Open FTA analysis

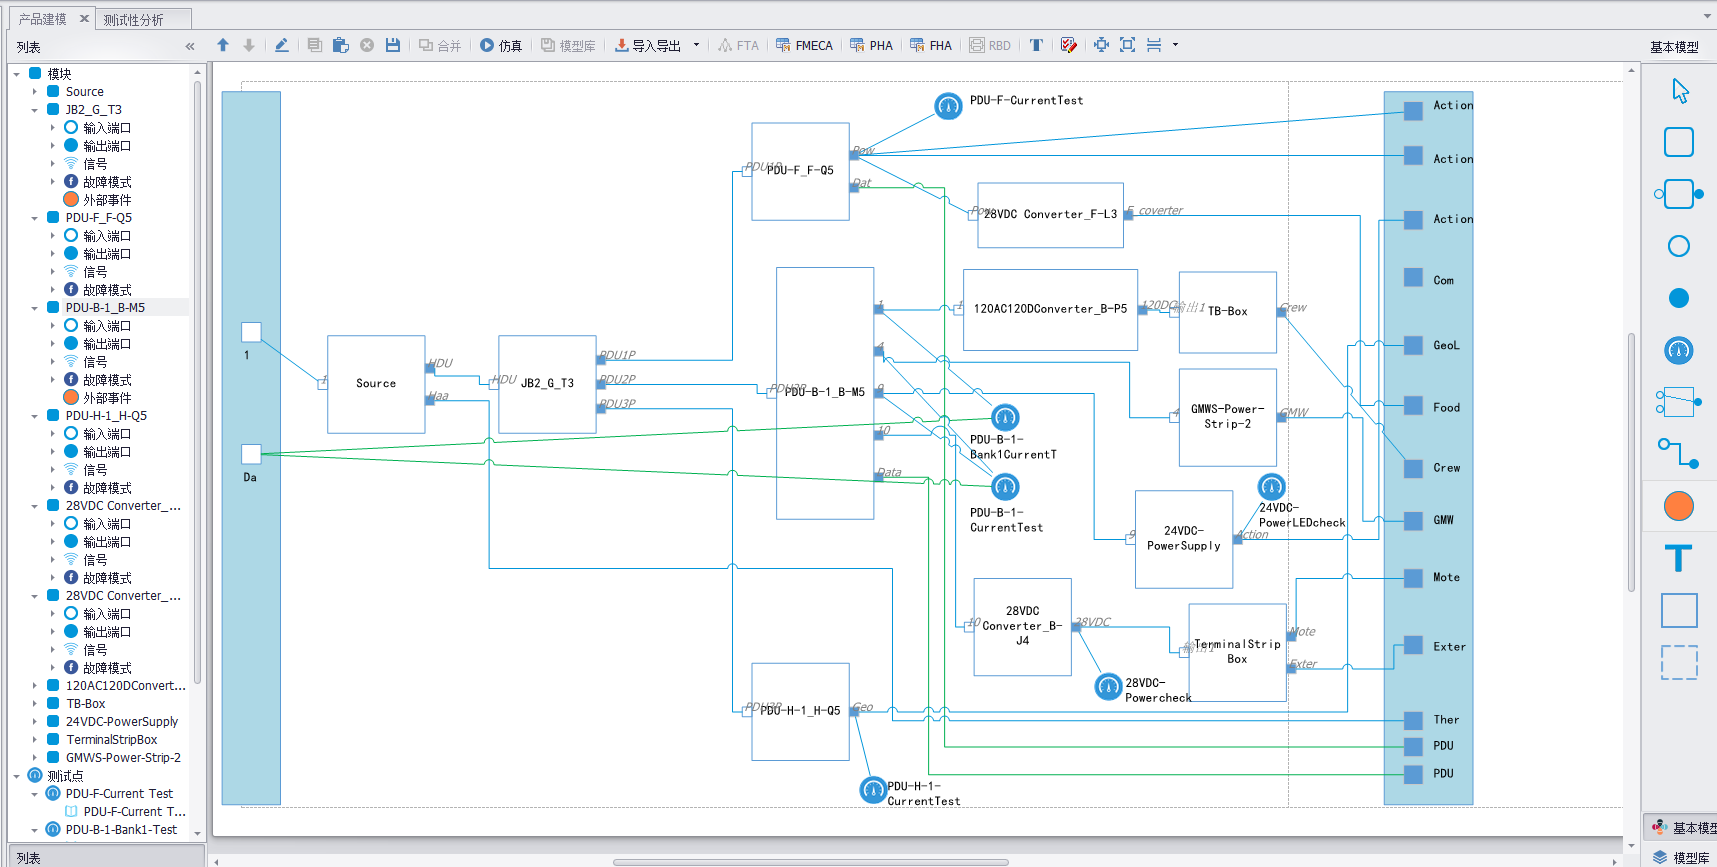pyautogui.click(x=739, y=45)
